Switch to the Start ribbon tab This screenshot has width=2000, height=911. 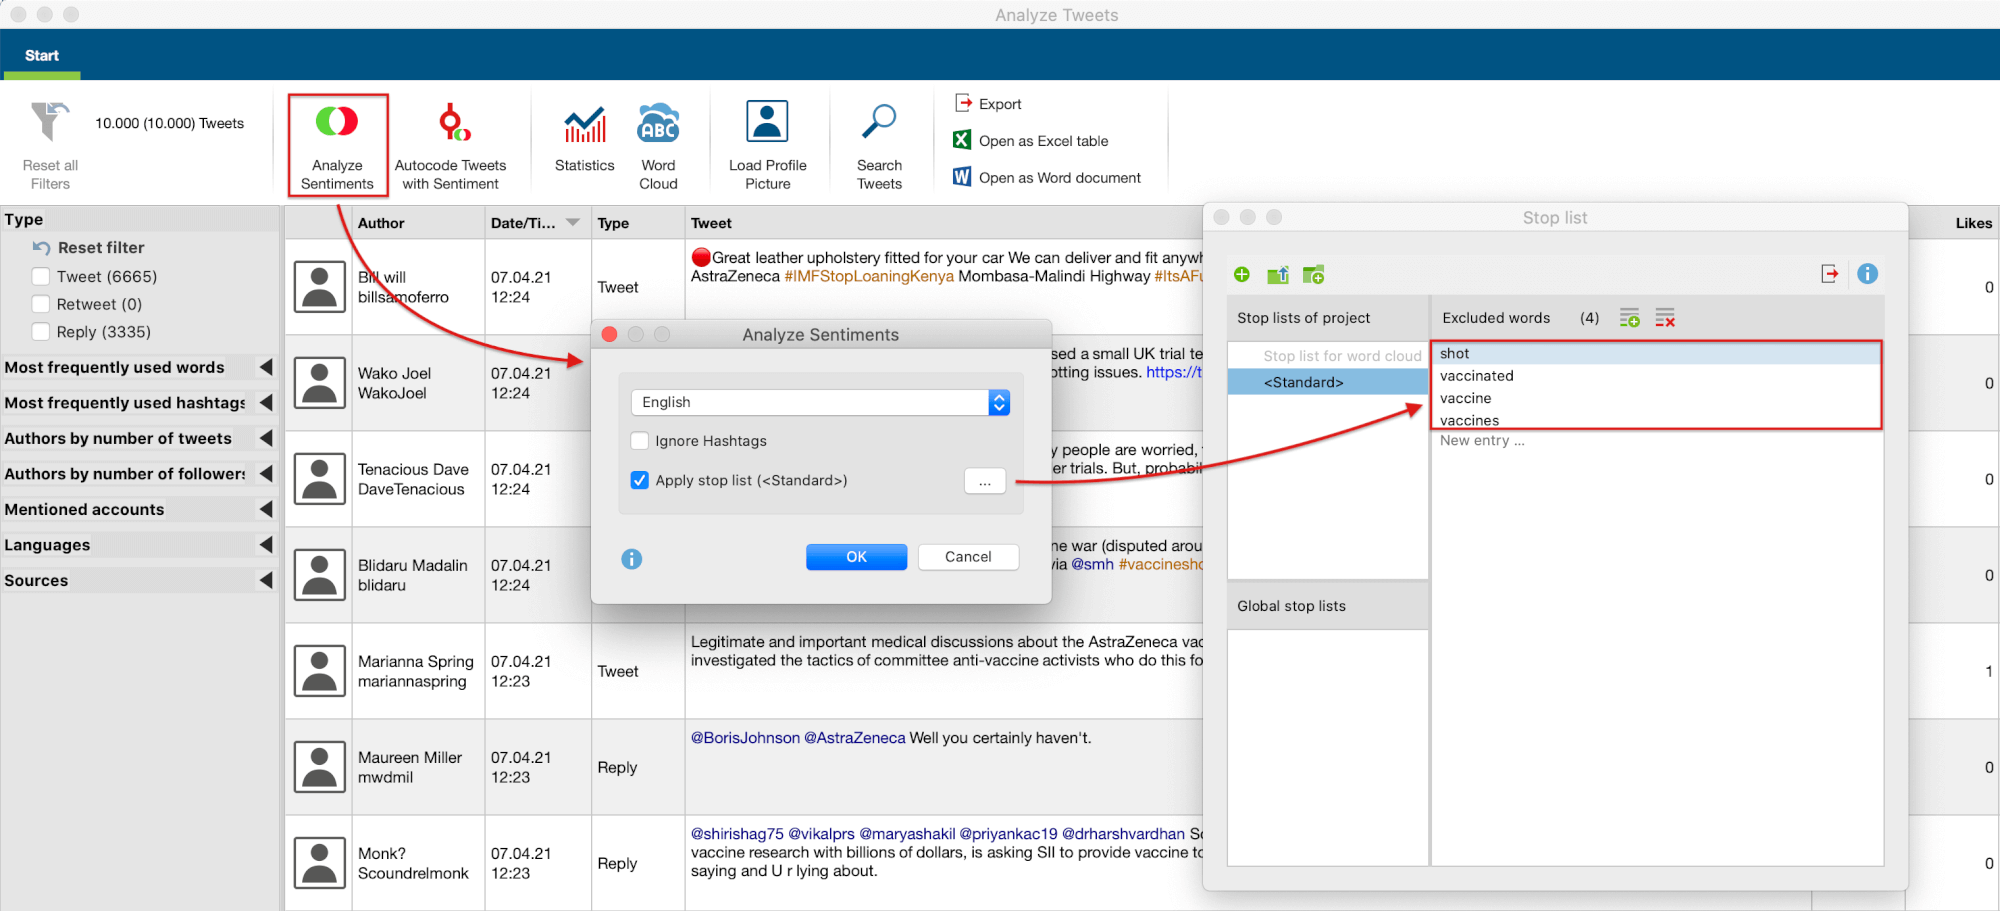pos(41,55)
